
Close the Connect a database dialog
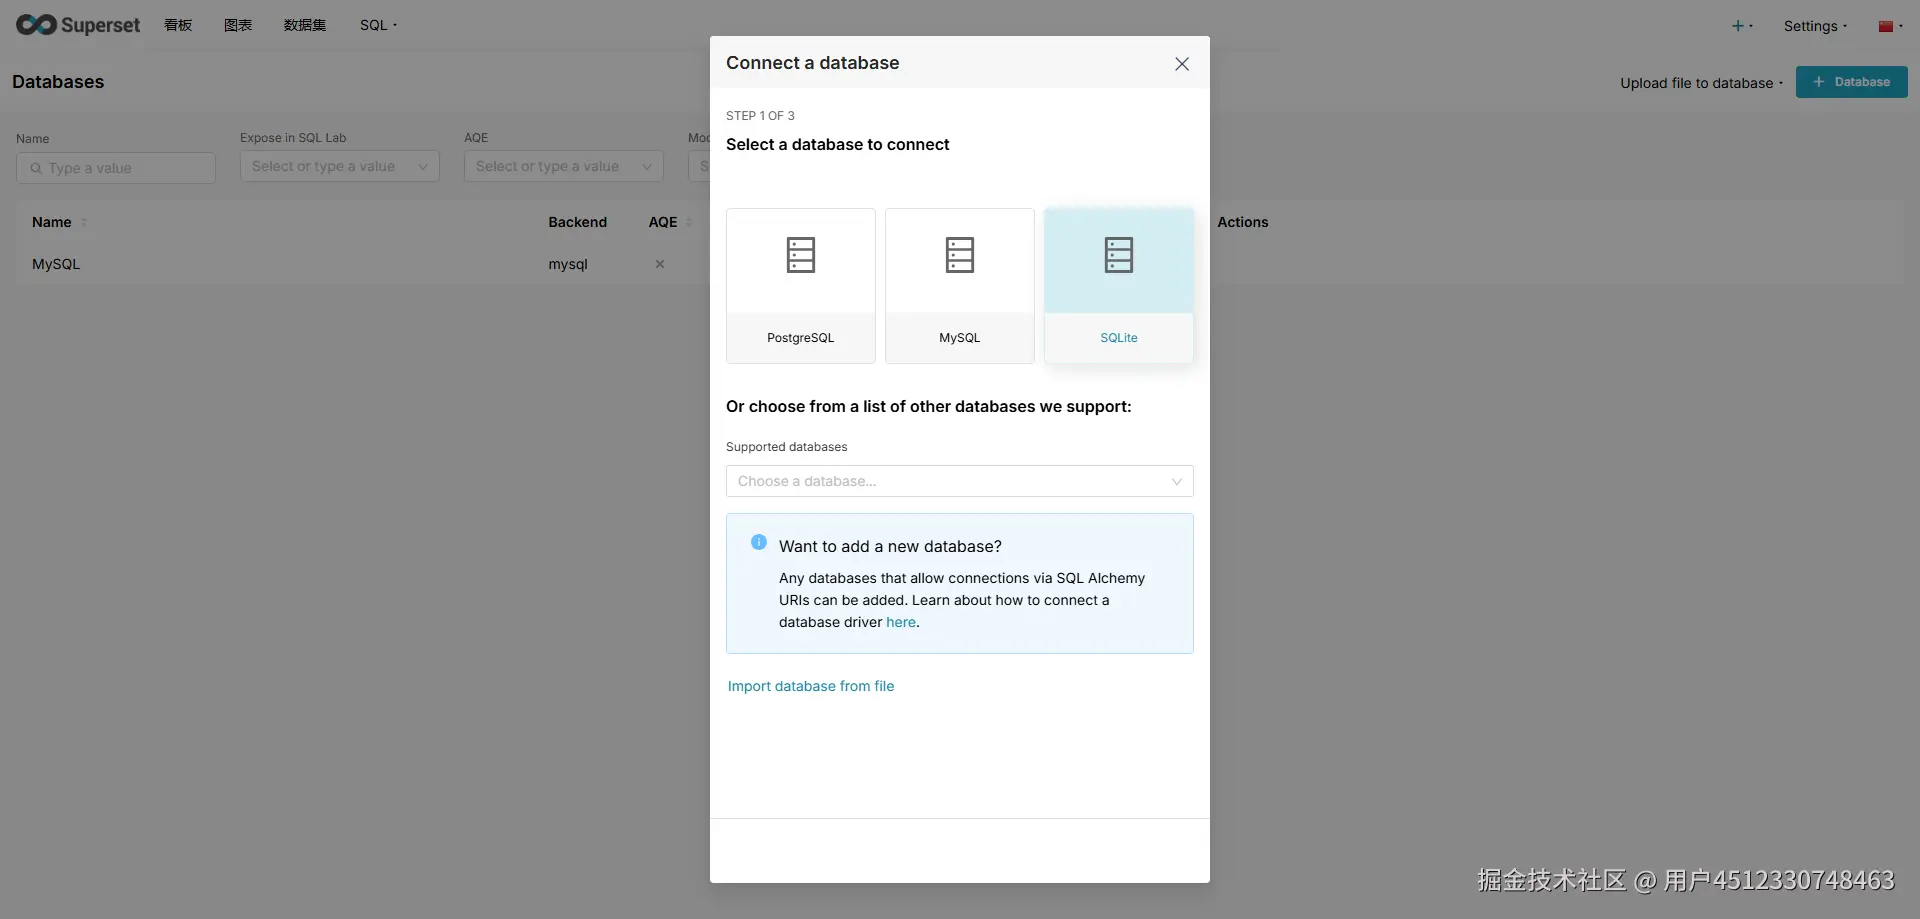coord(1181,64)
